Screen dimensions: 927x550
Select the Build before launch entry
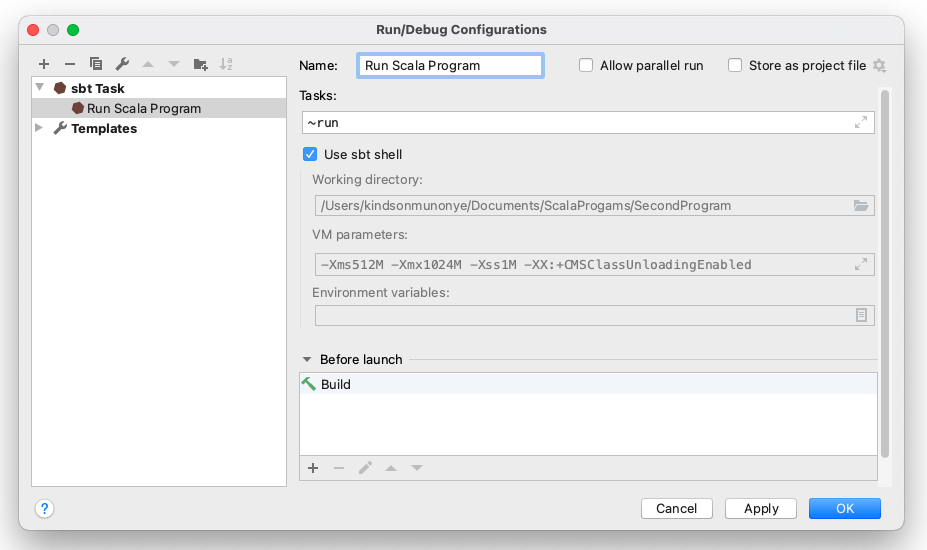(588, 384)
